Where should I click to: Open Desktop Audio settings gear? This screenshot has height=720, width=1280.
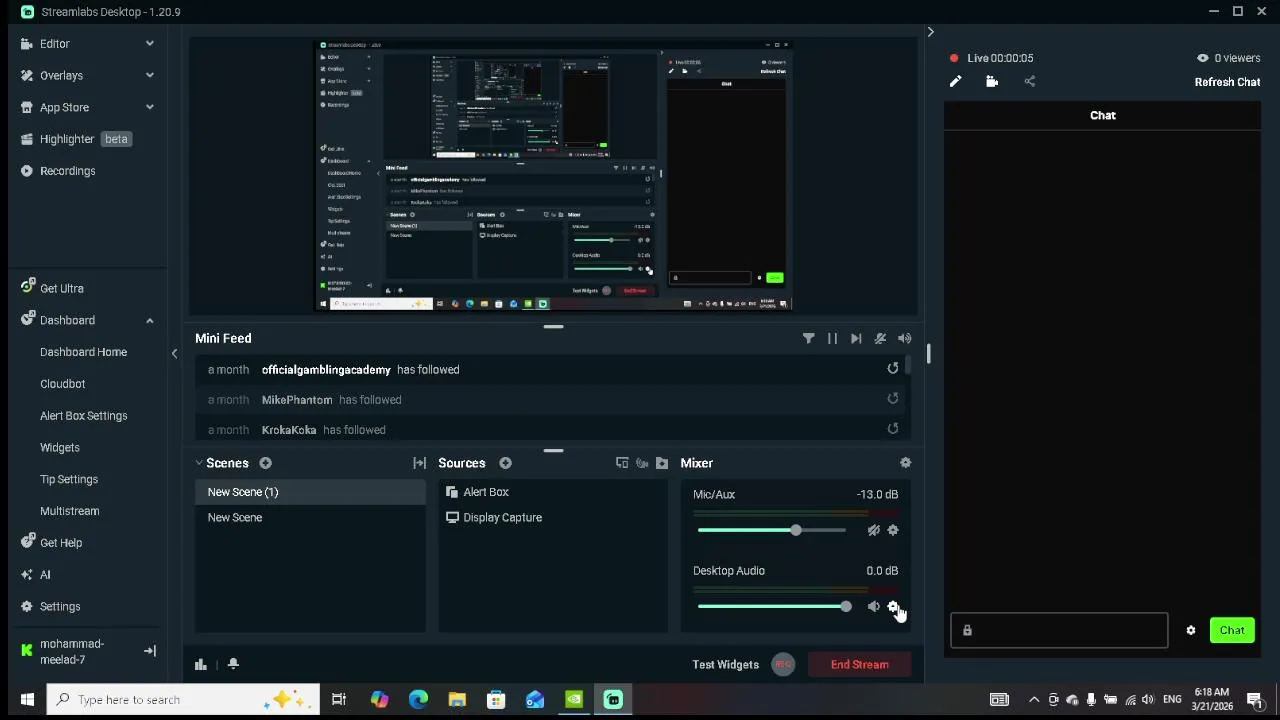tap(893, 607)
